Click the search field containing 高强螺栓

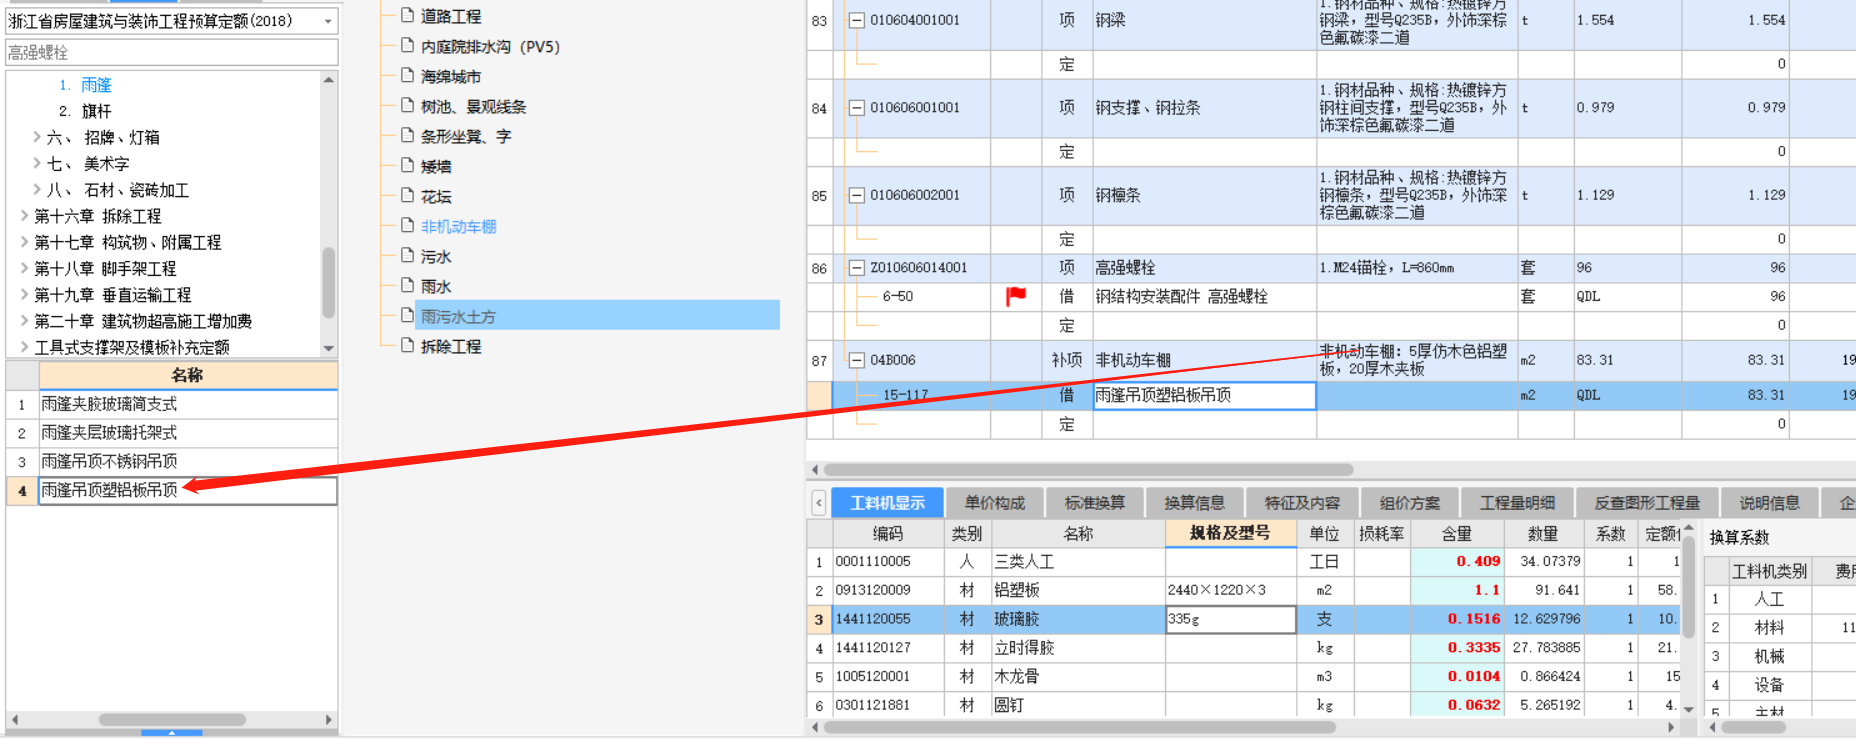click(172, 52)
